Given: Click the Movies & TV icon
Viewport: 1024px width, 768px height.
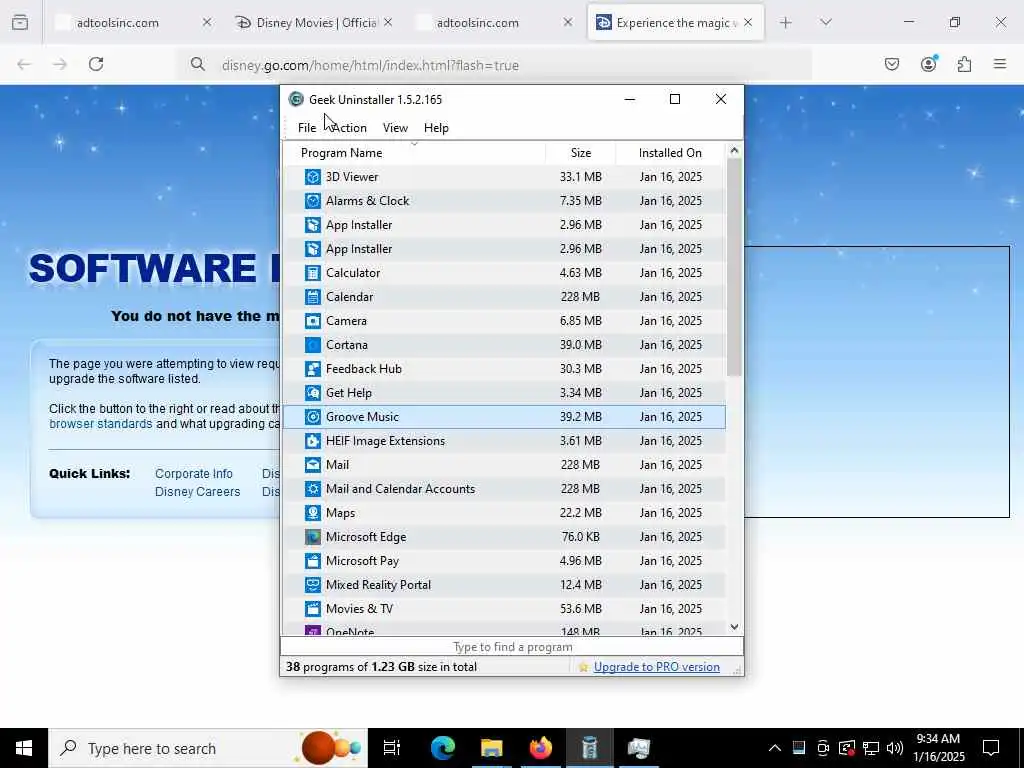Looking at the screenshot, I should pos(313,609).
